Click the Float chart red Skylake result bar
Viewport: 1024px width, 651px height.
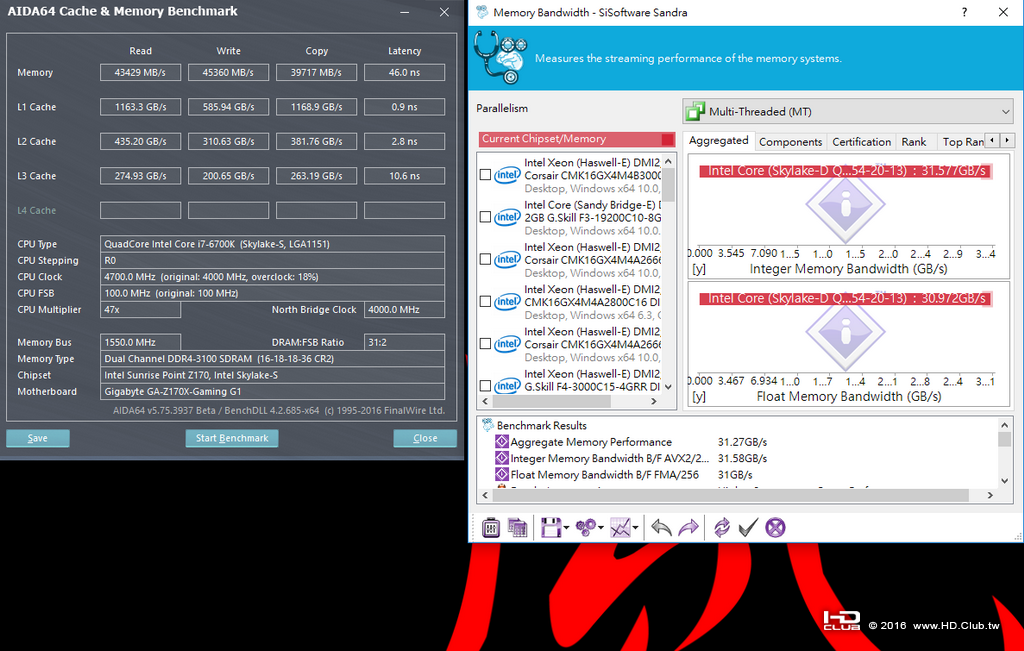[x=846, y=298]
